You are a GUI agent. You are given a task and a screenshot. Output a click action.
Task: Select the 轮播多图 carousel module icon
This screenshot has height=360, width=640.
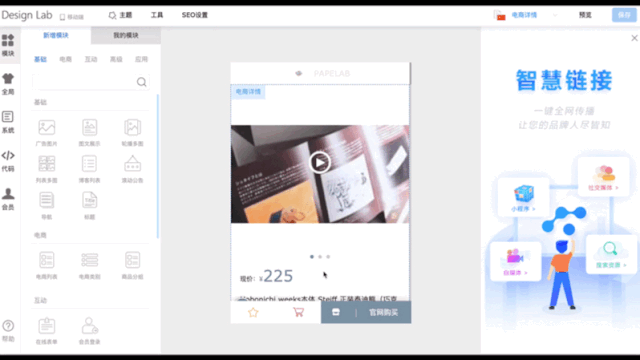coord(132,132)
